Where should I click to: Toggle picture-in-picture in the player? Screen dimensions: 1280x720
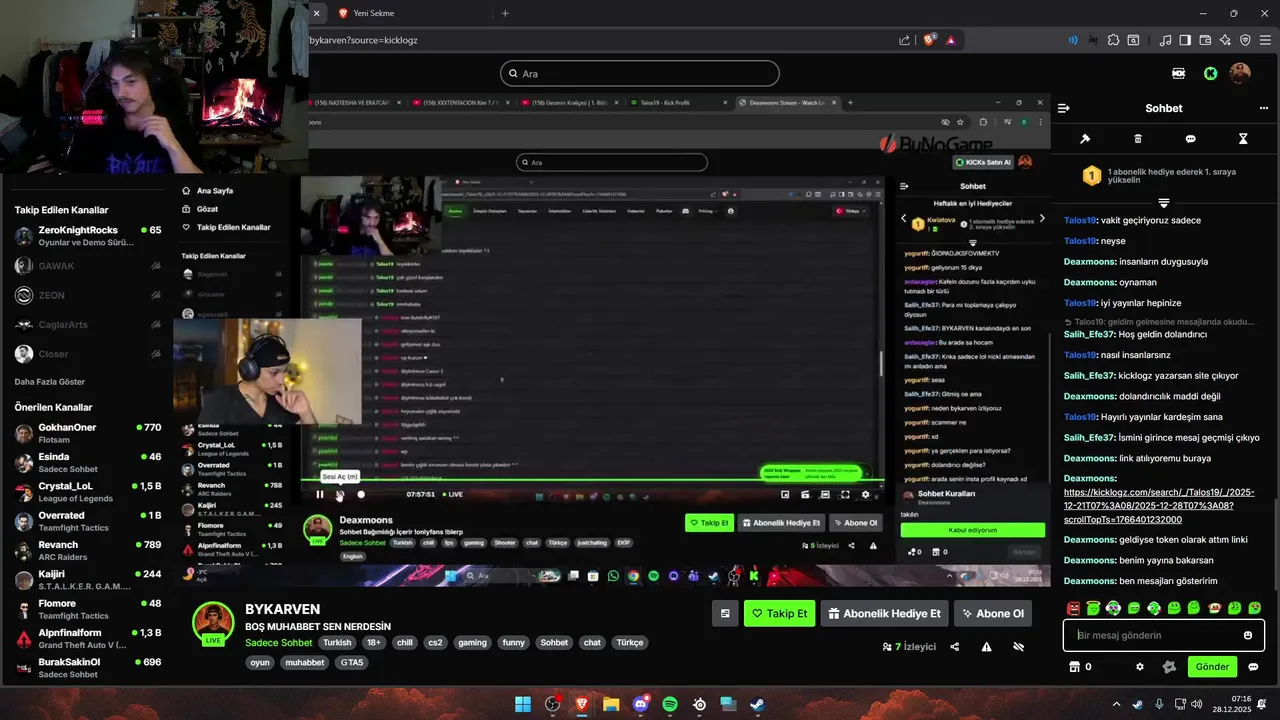[x=785, y=494]
